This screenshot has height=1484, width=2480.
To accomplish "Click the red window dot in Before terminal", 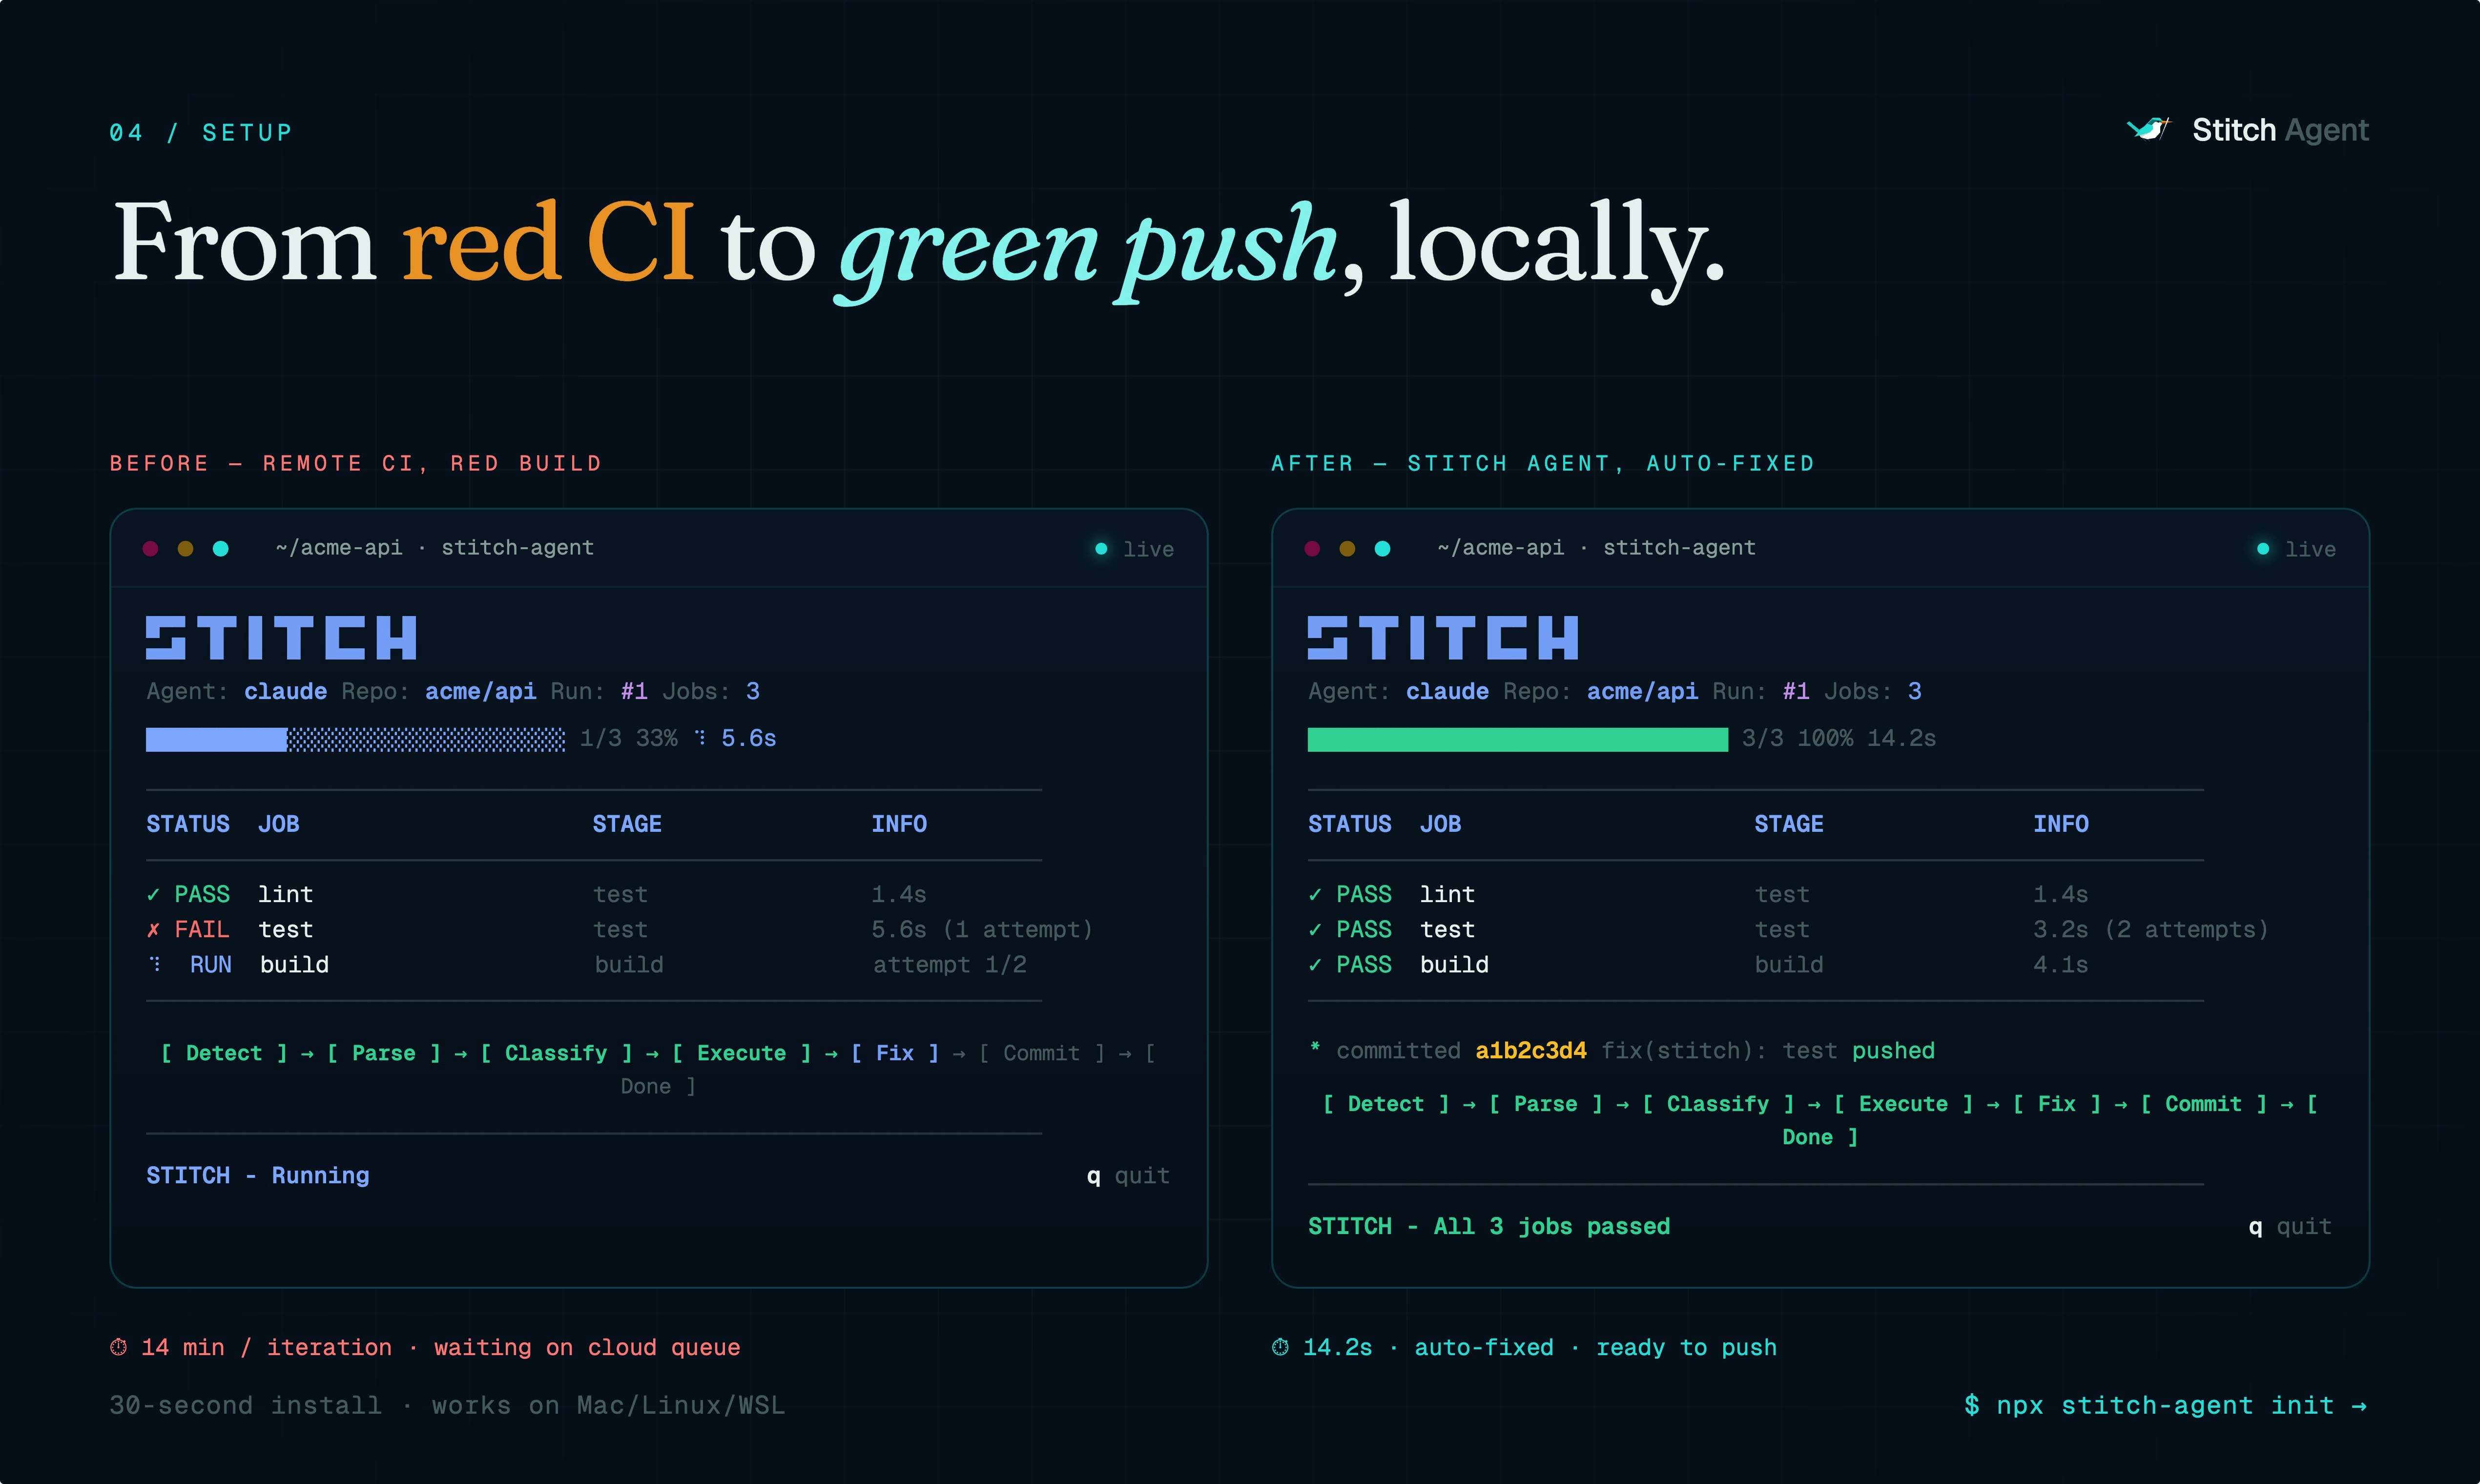I will (150, 548).
